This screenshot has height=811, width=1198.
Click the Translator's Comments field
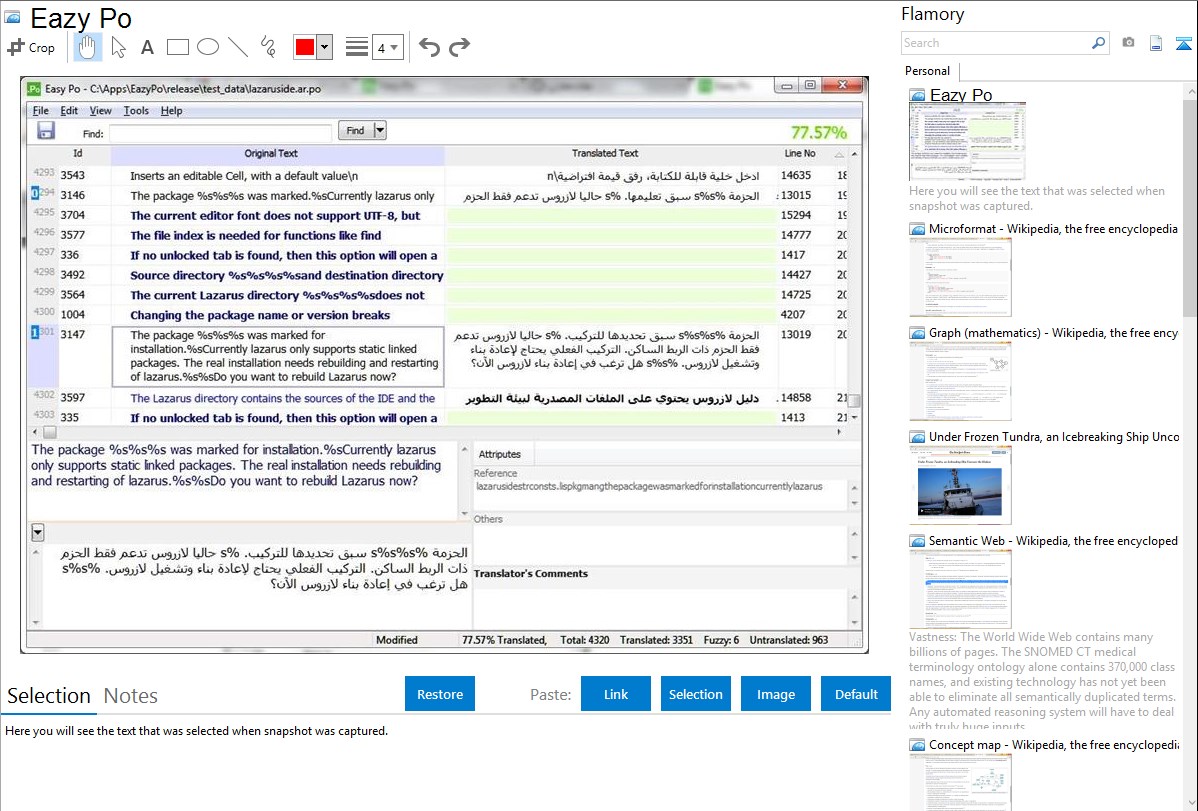(x=661, y=608)
